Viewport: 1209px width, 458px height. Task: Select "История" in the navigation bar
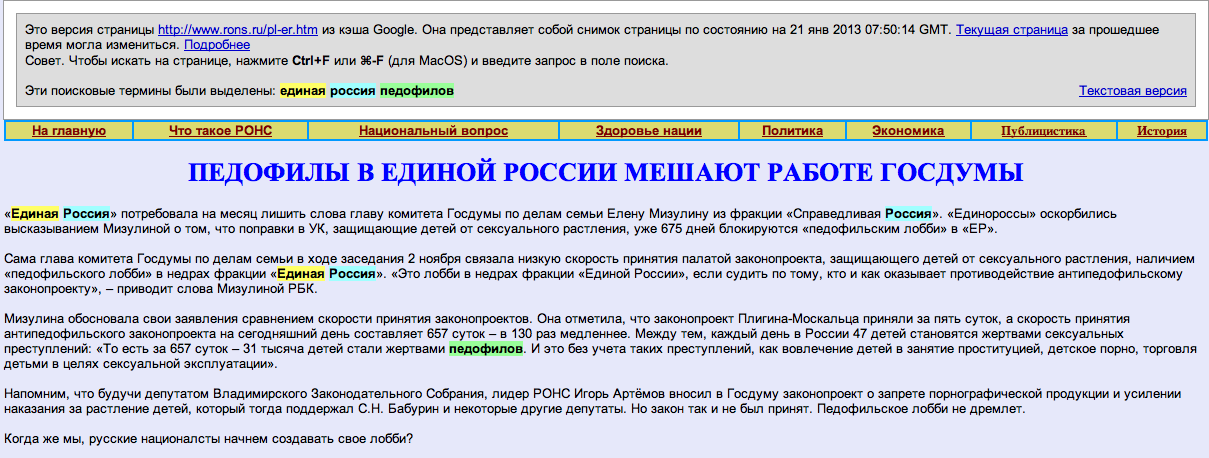point(1161,131)
